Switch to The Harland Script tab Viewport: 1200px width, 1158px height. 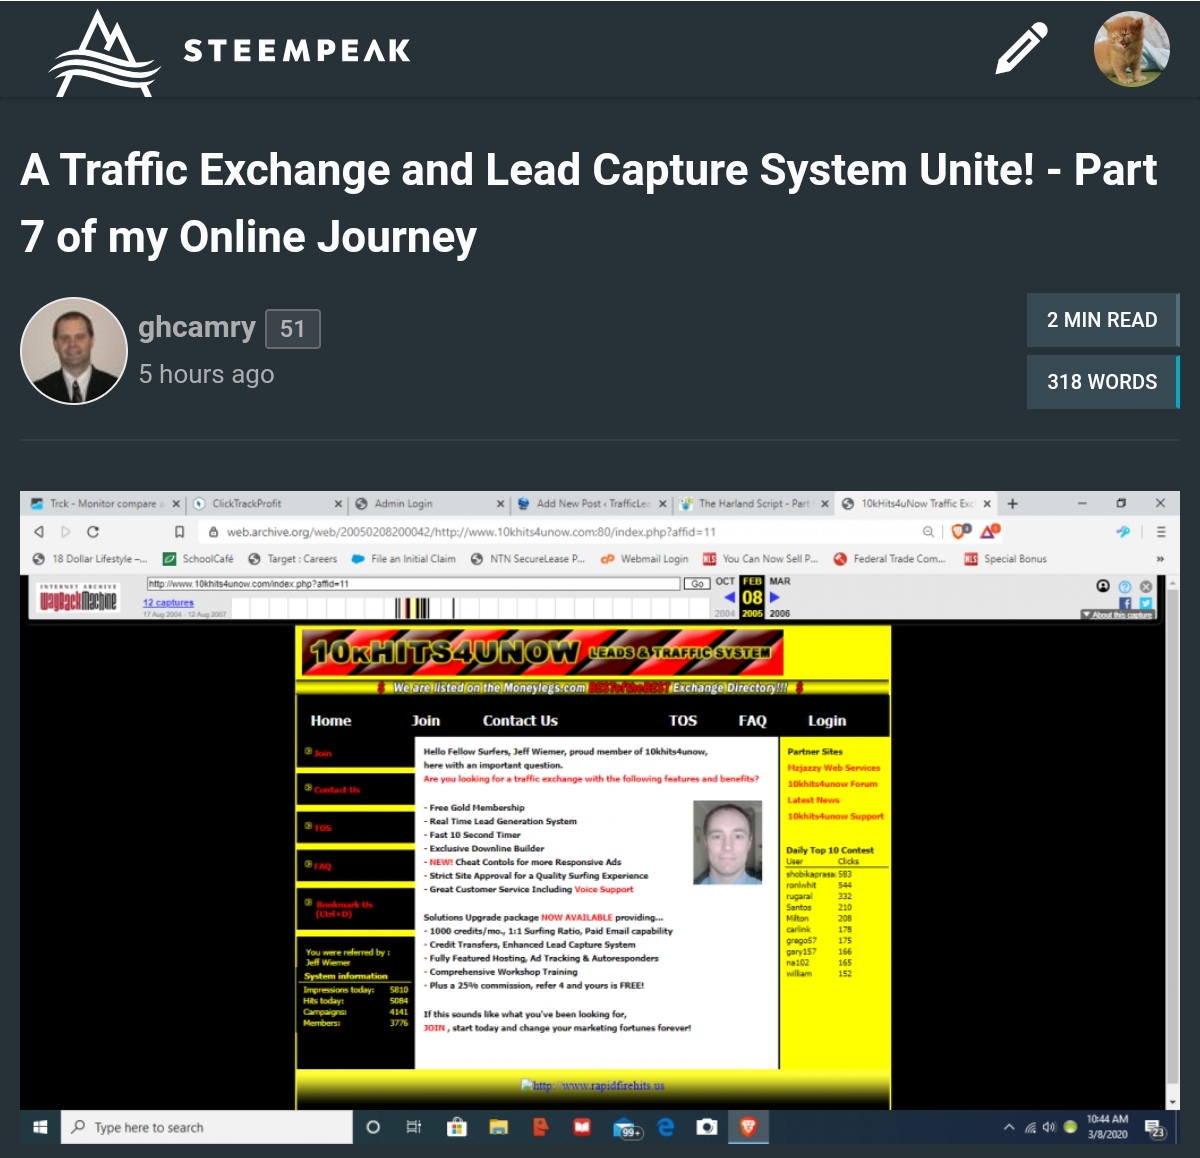tap(752, 504)
